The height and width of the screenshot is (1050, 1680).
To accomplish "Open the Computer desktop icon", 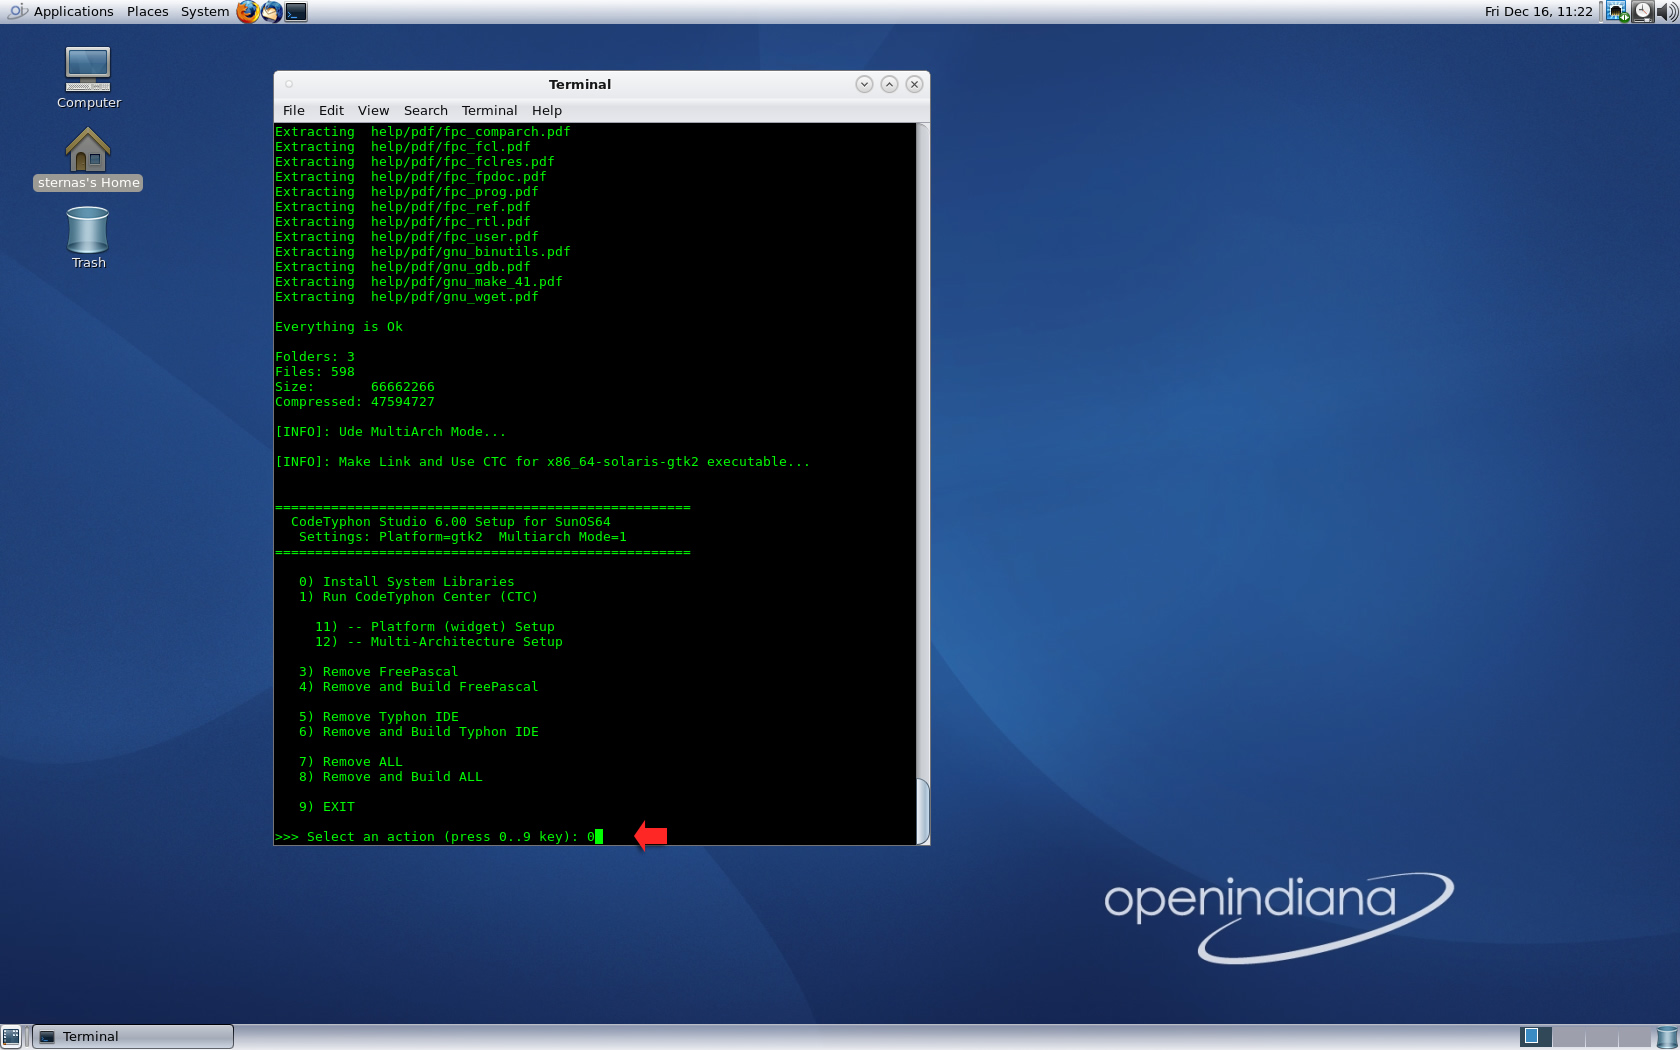I will 88,78.
